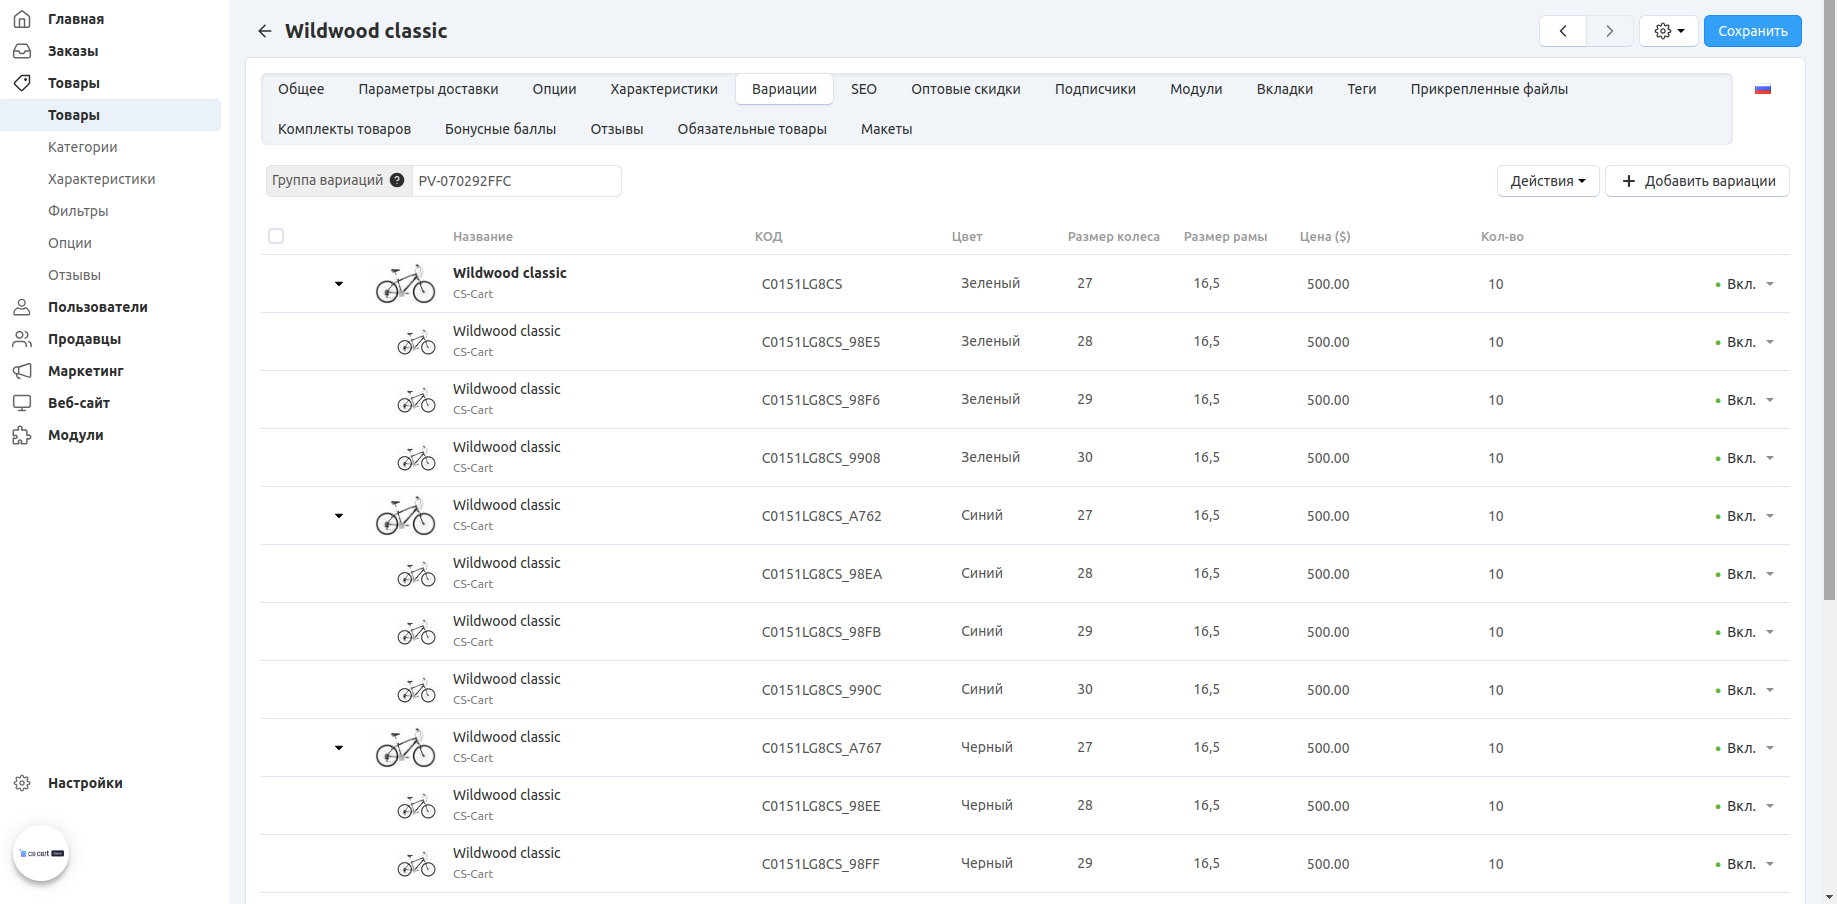Go to next product with right chevron
This screenshot has width=1837, height=904.
(1609, 31)
